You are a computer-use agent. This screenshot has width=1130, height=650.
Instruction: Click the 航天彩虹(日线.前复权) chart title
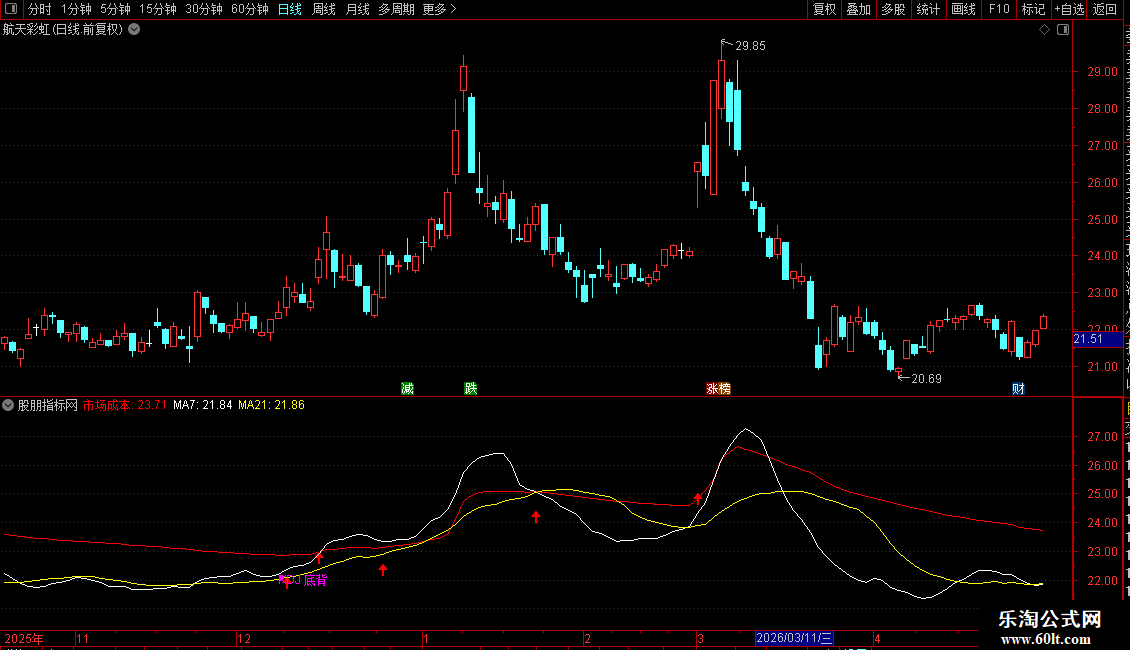coord(63,30)
